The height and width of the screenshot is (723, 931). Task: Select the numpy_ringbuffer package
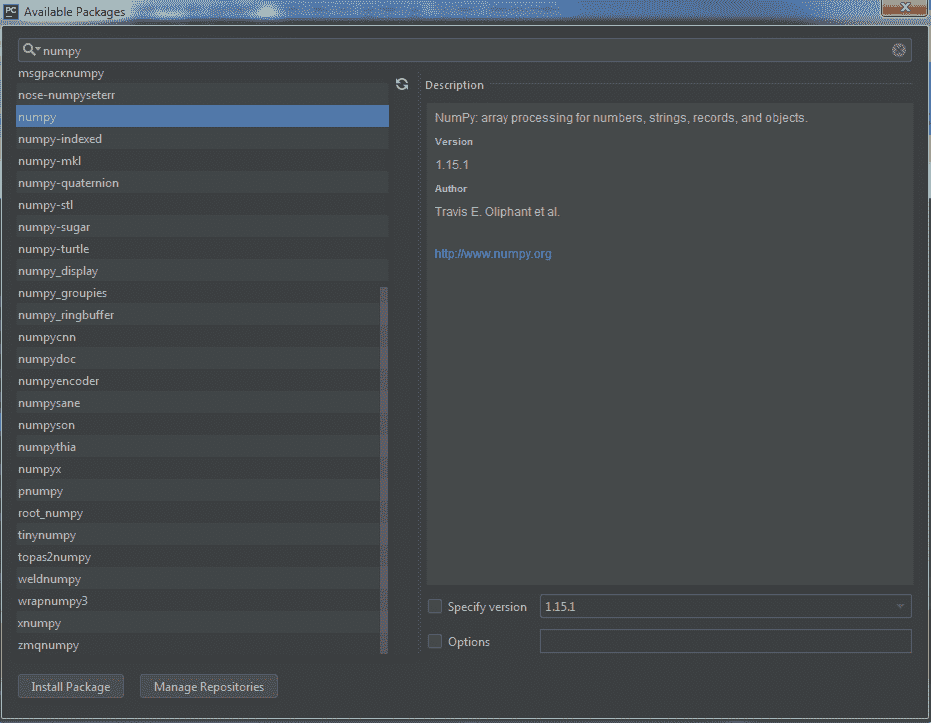click(x=66, y=315)
